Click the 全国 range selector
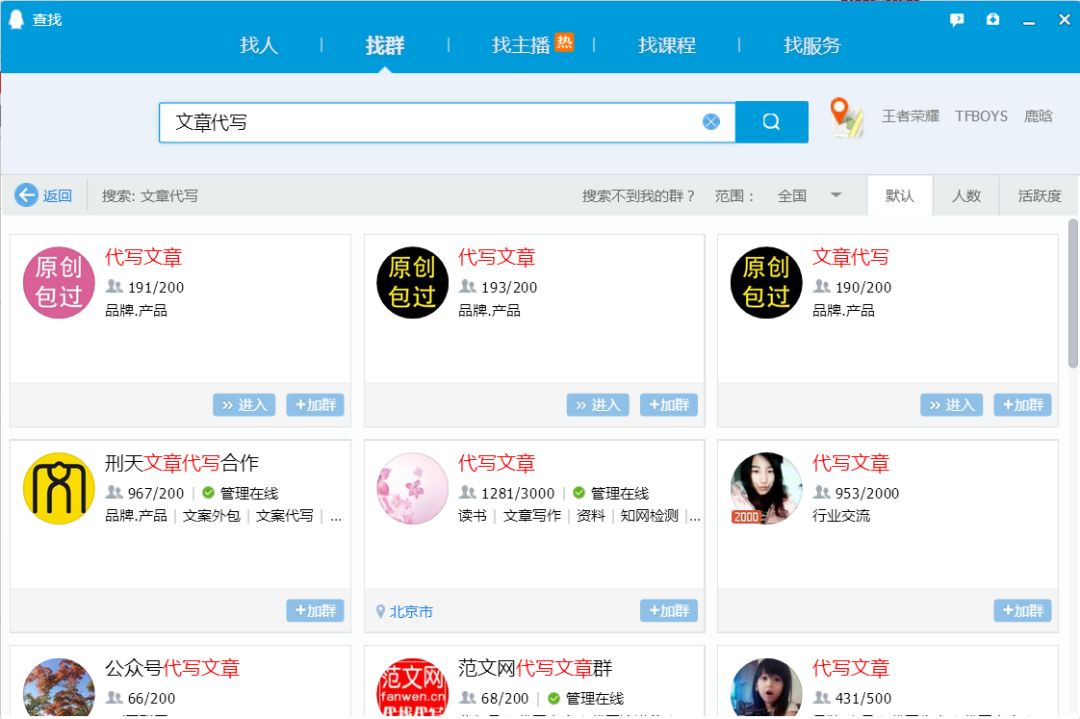Viewport: 1080px width, 719px height. (x=792, y=196)
